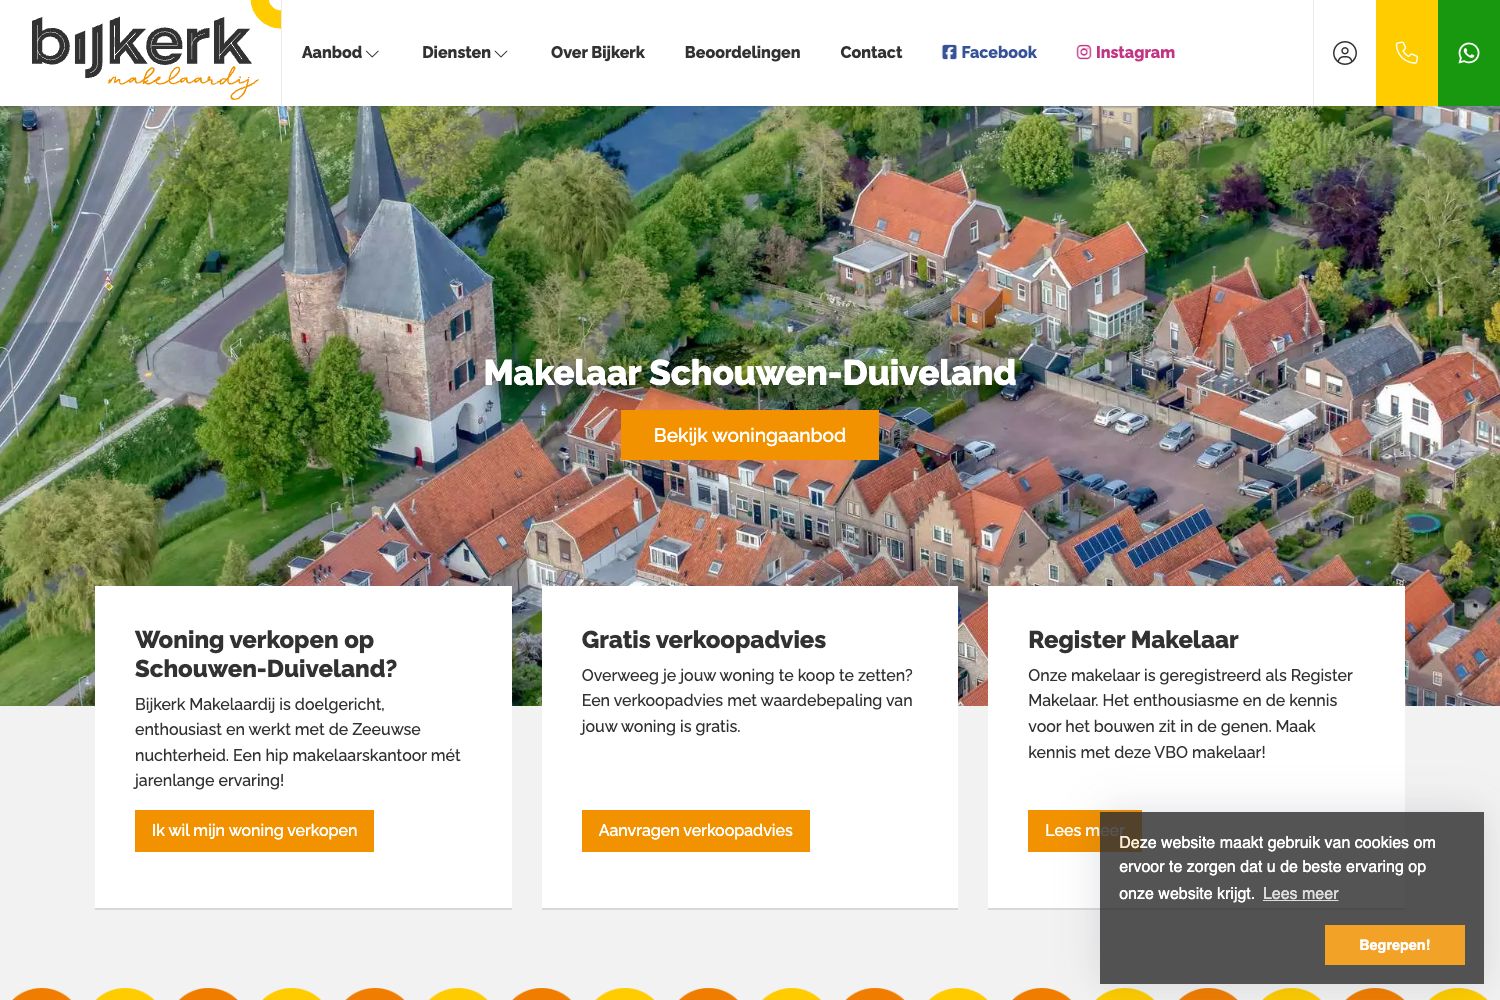Open the user account icon
This screenshot has height=1000, width=1500.
point(1345,53)
